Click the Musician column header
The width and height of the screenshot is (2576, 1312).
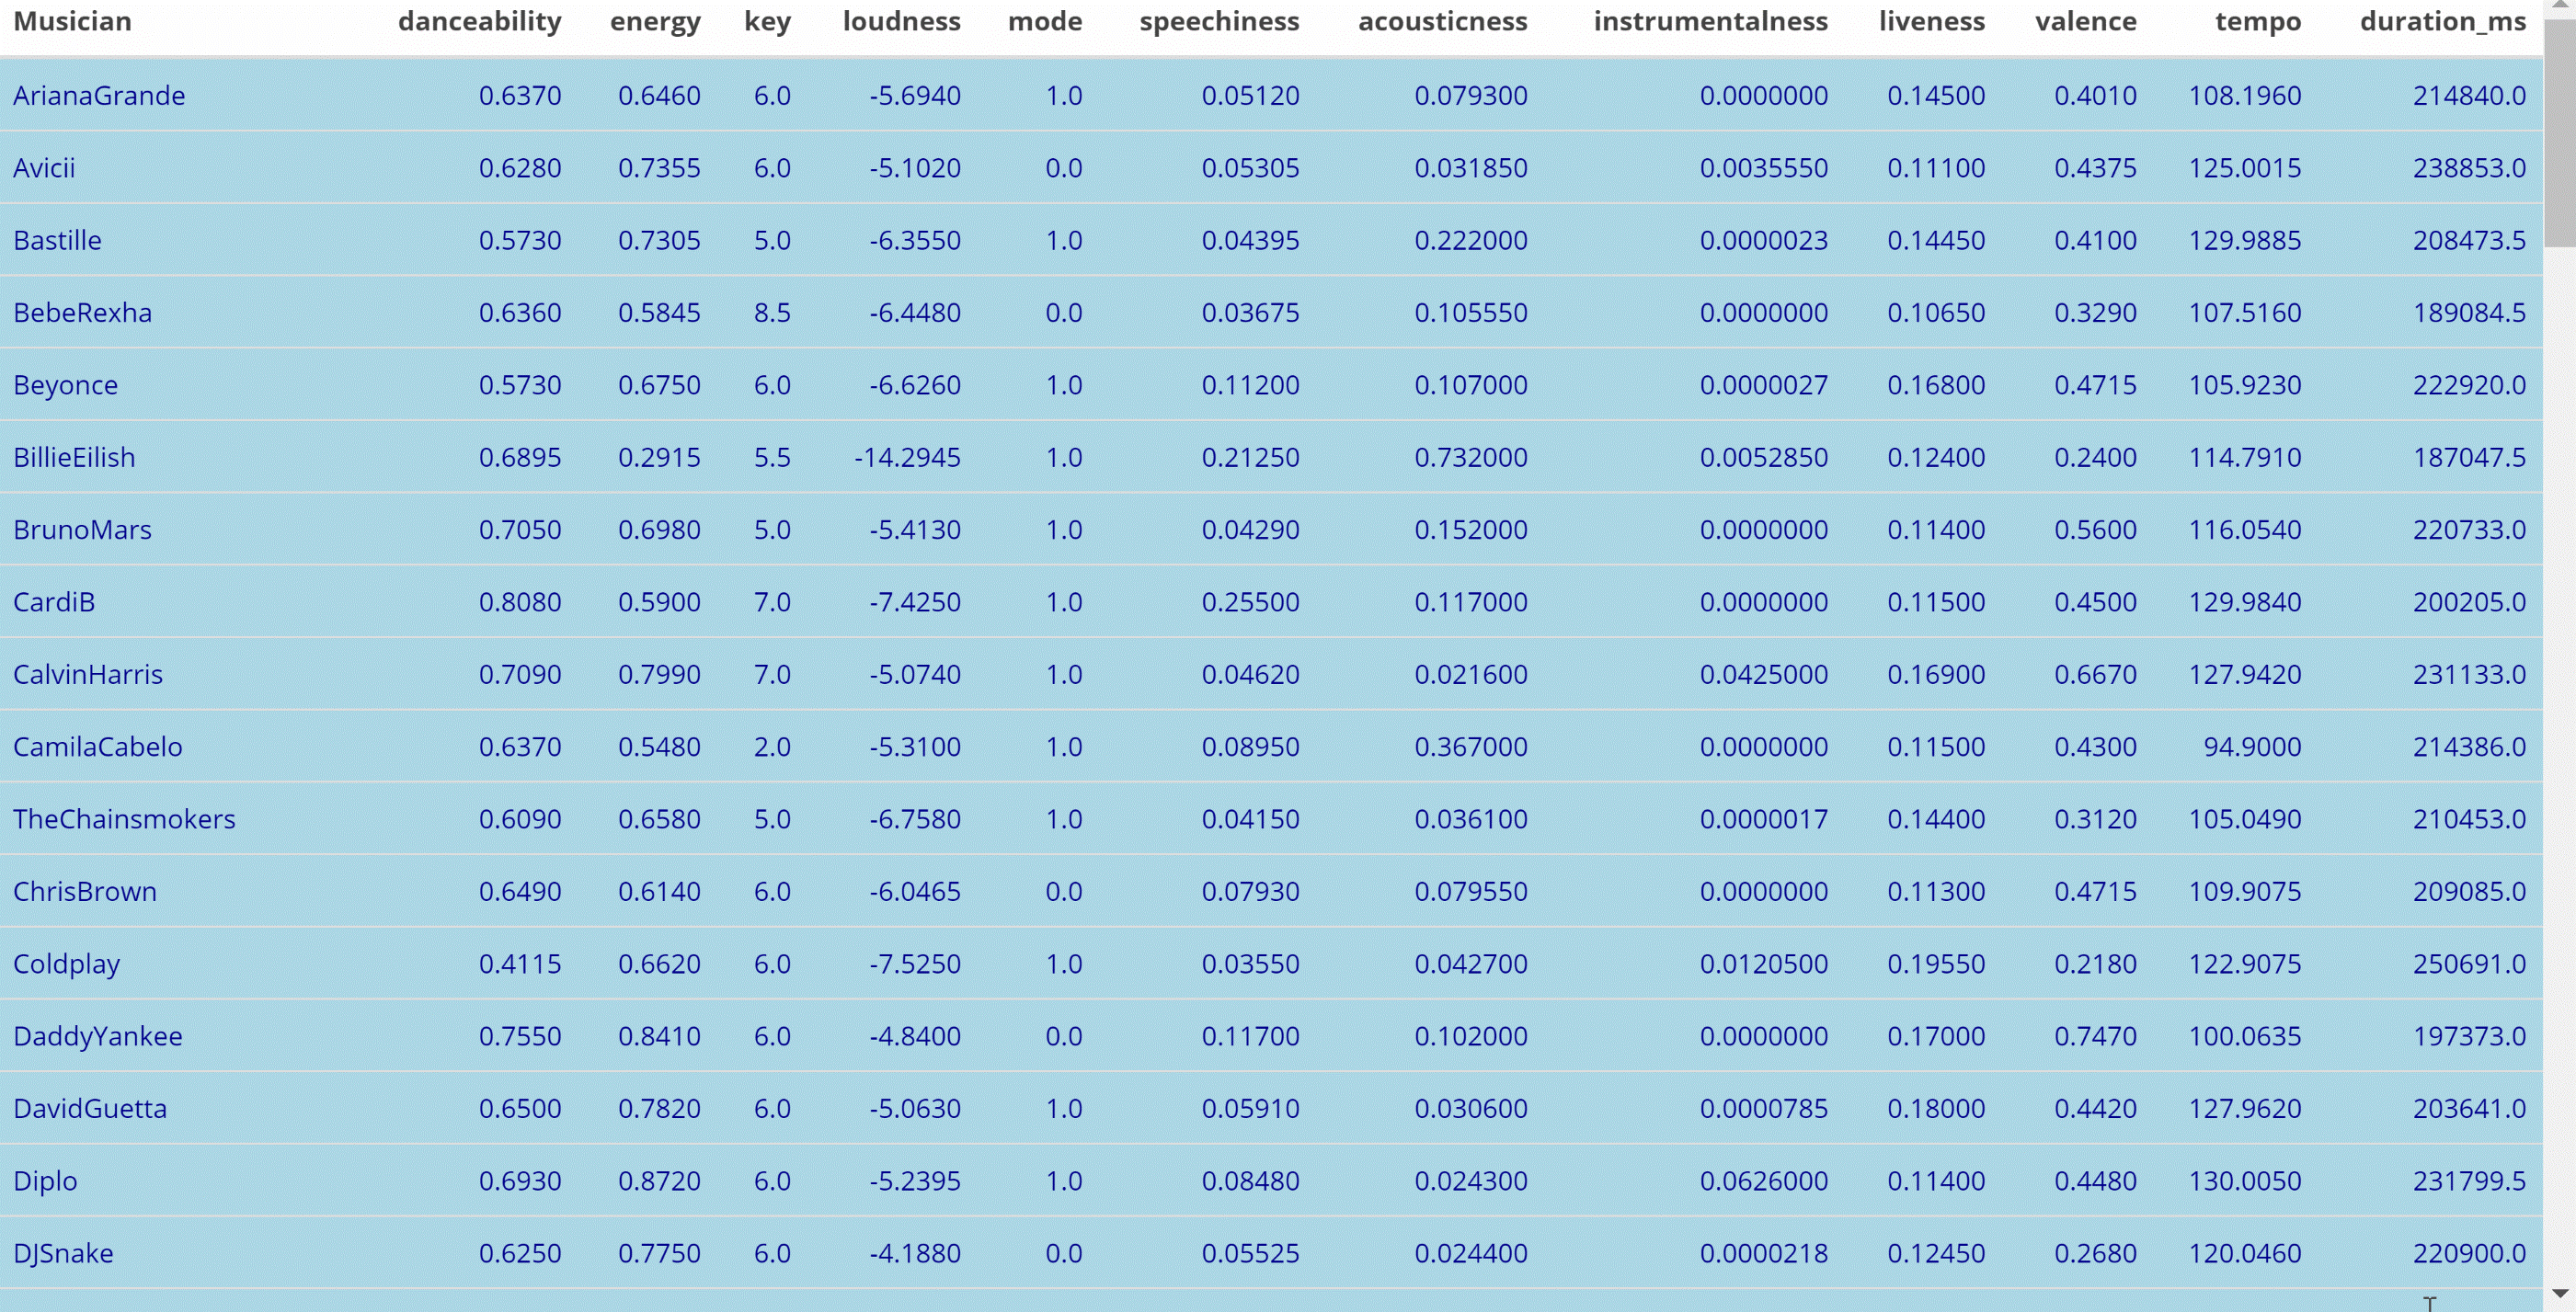point(72,22)
